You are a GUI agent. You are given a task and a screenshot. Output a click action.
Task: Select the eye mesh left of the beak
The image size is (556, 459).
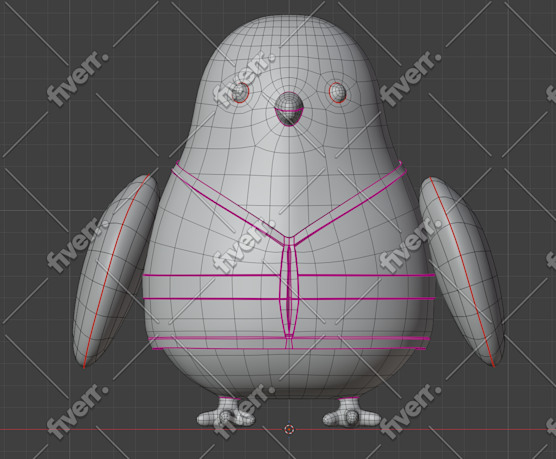[x=240, y=93]
